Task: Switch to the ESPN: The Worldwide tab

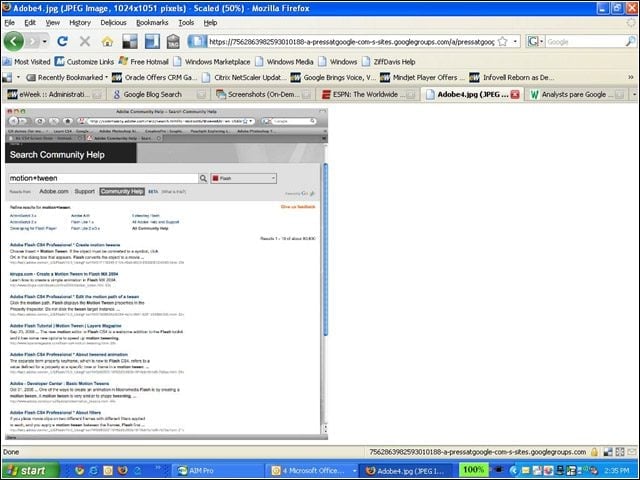Action: [x=369, y=94]
